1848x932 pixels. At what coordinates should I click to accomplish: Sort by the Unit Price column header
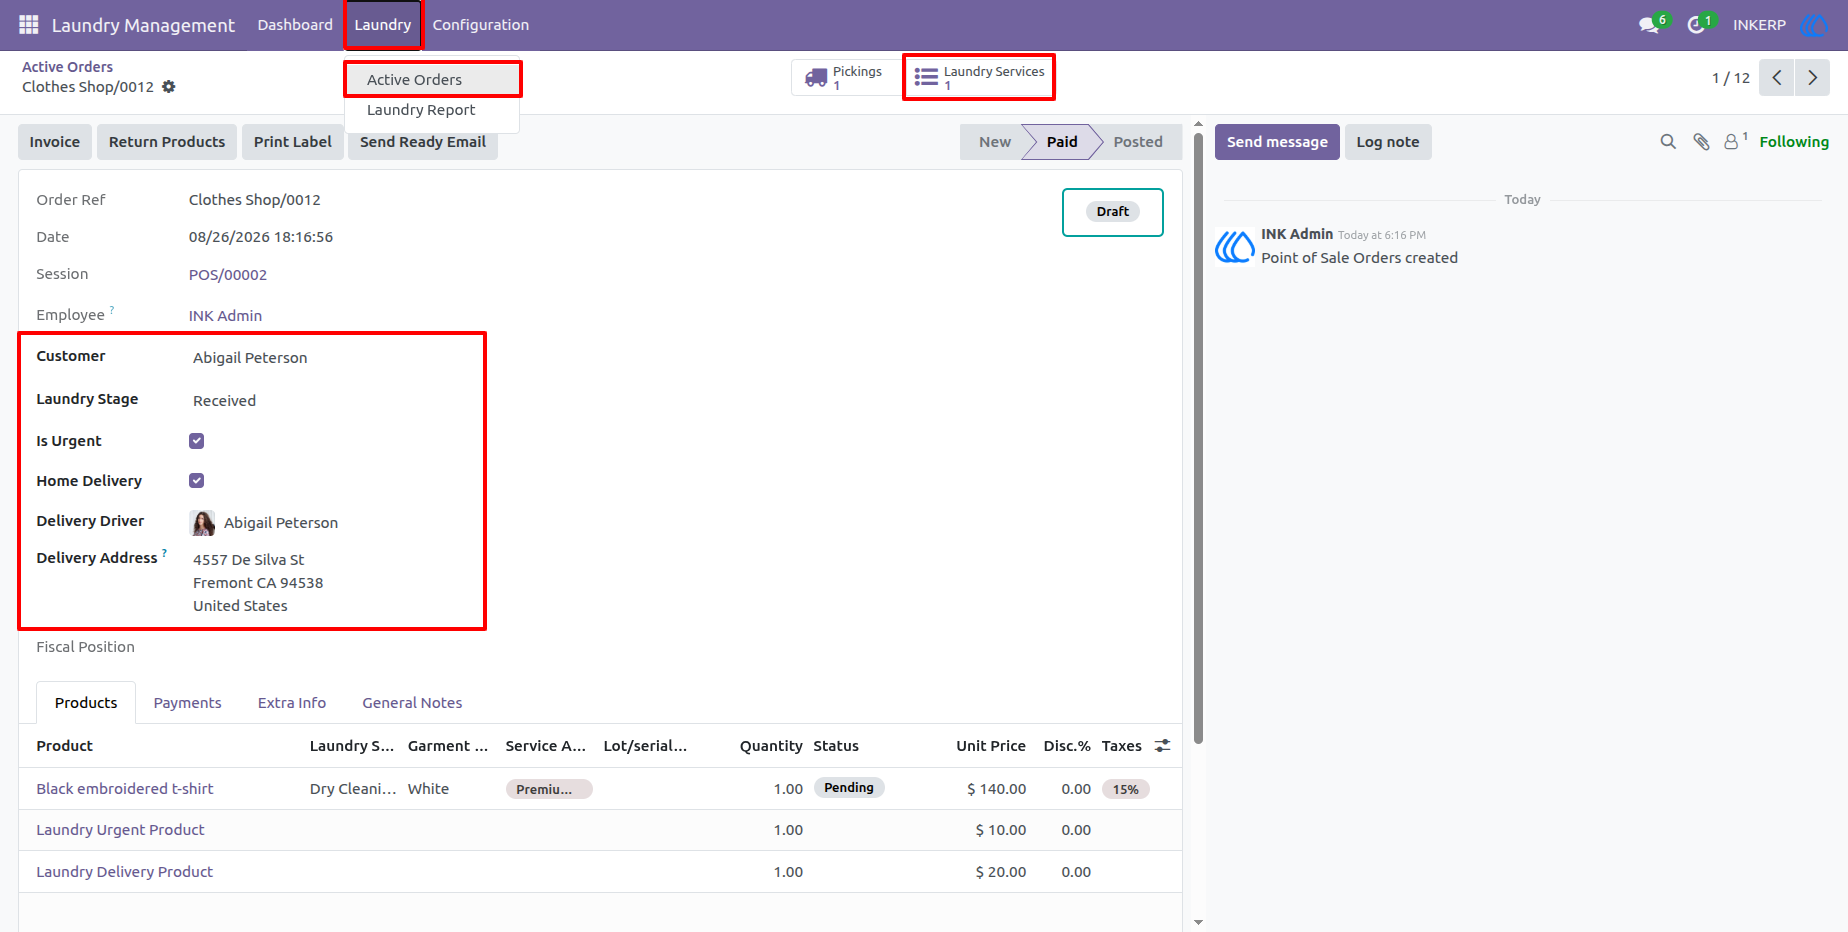pos(990,746)
